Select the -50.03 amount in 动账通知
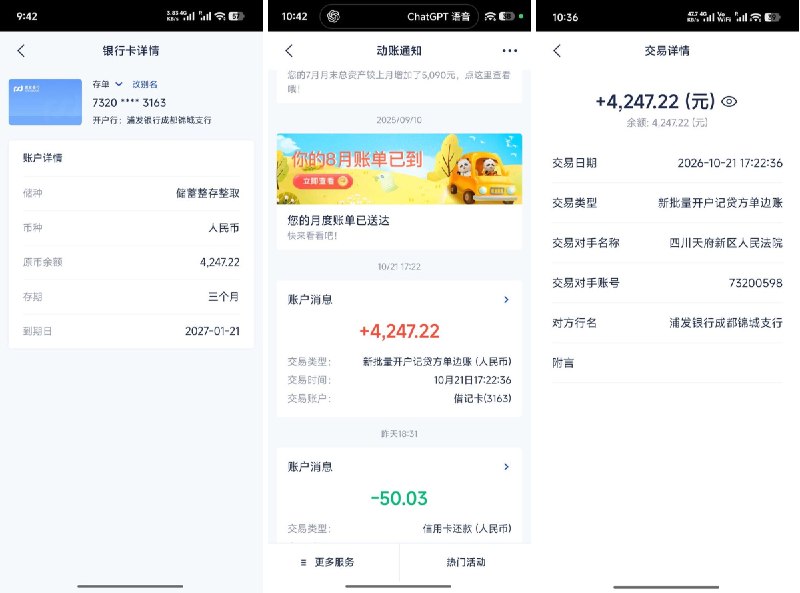Viewport: 800px width, 593px height. pos(399,498)
